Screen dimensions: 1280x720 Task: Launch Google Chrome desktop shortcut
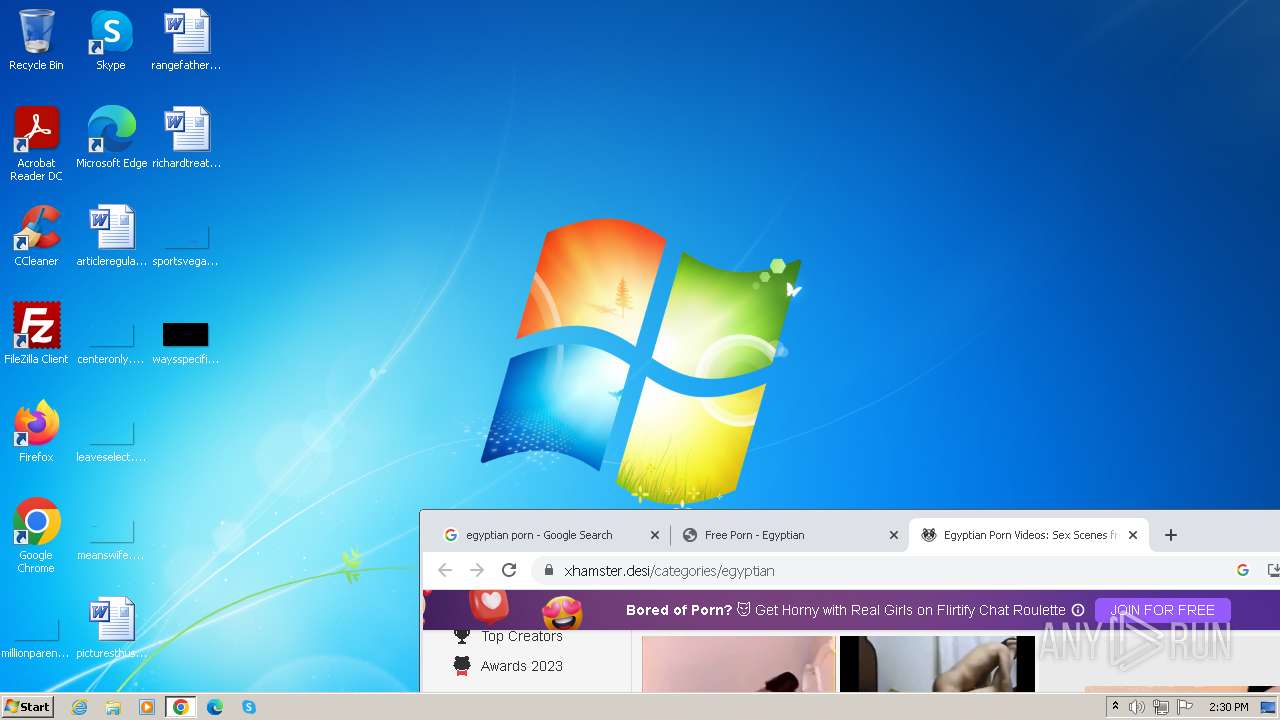[x=36, y=536]
